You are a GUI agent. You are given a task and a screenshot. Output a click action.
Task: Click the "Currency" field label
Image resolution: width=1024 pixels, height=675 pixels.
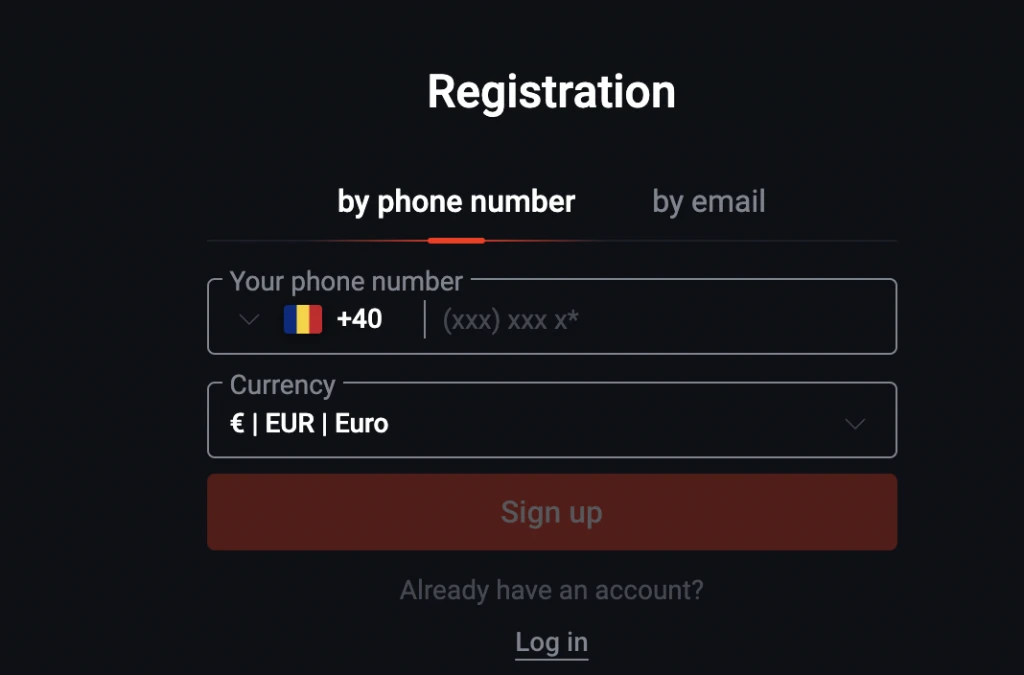[282, 385]
